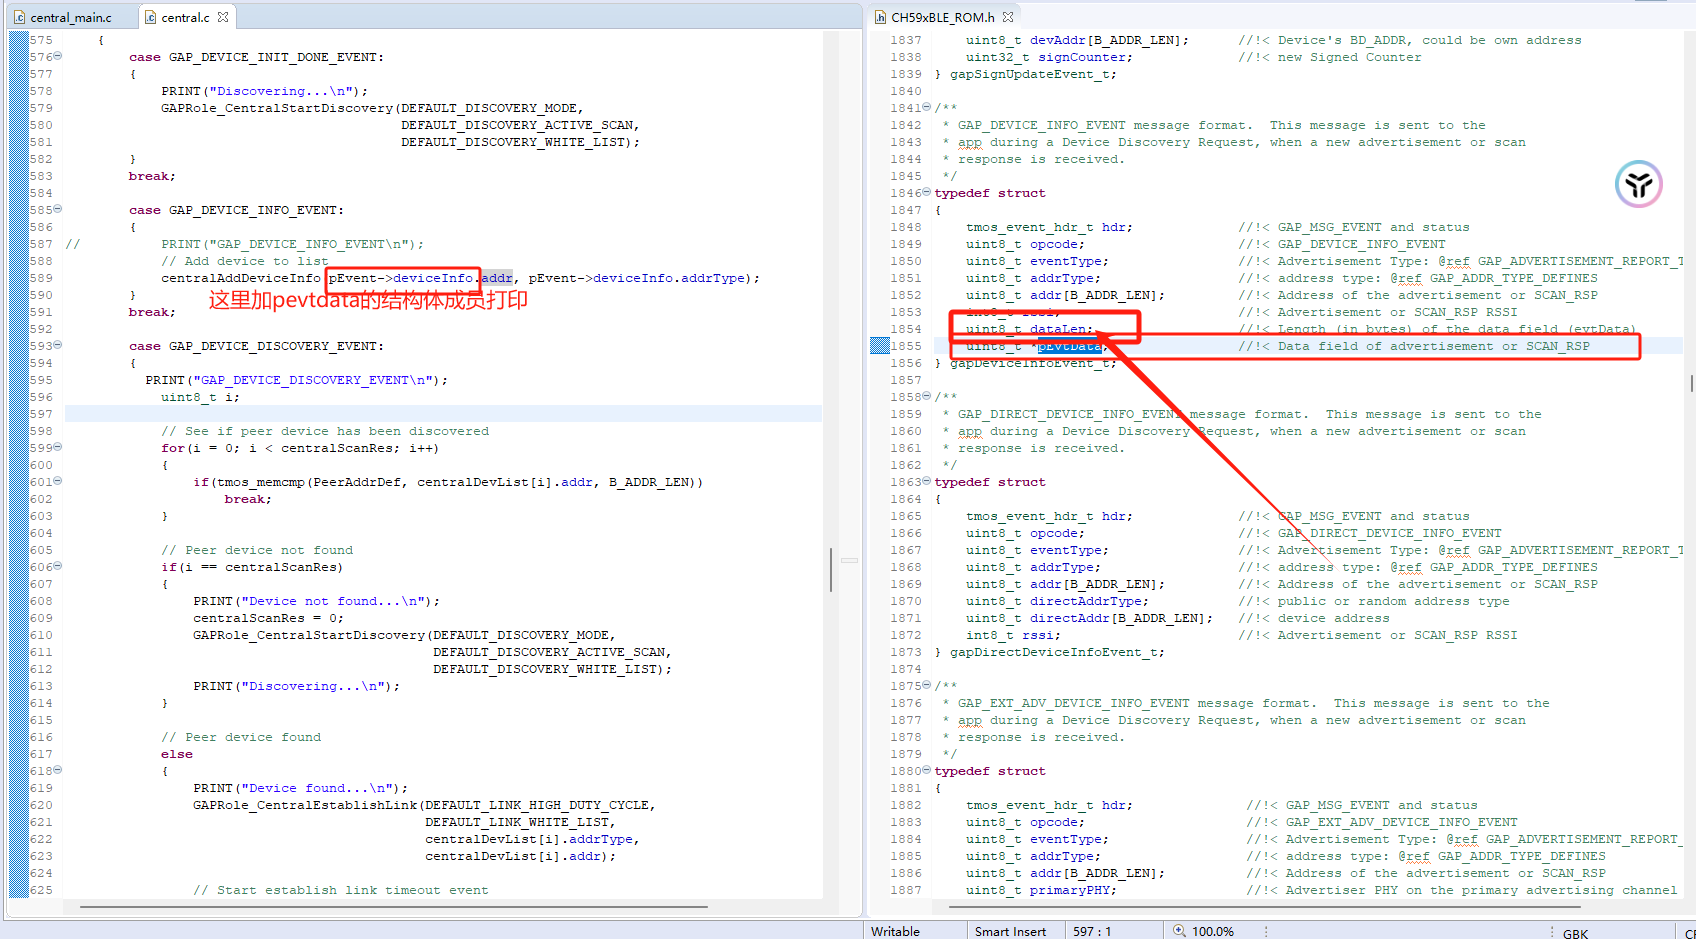Click the C file icon on central.c tab
Screen dimensions: 1696x939
point(151,17)
